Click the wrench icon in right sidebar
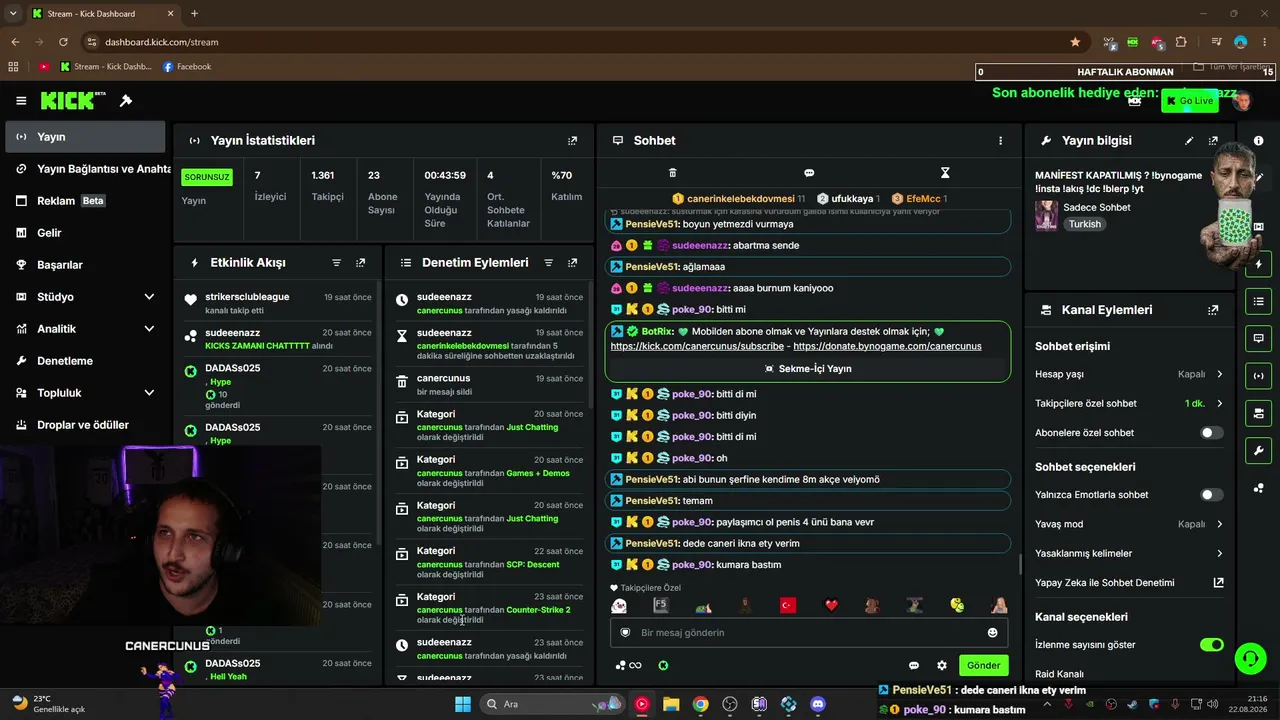1280x720 pixels. pyautogui.click(x=1258, y=450)
